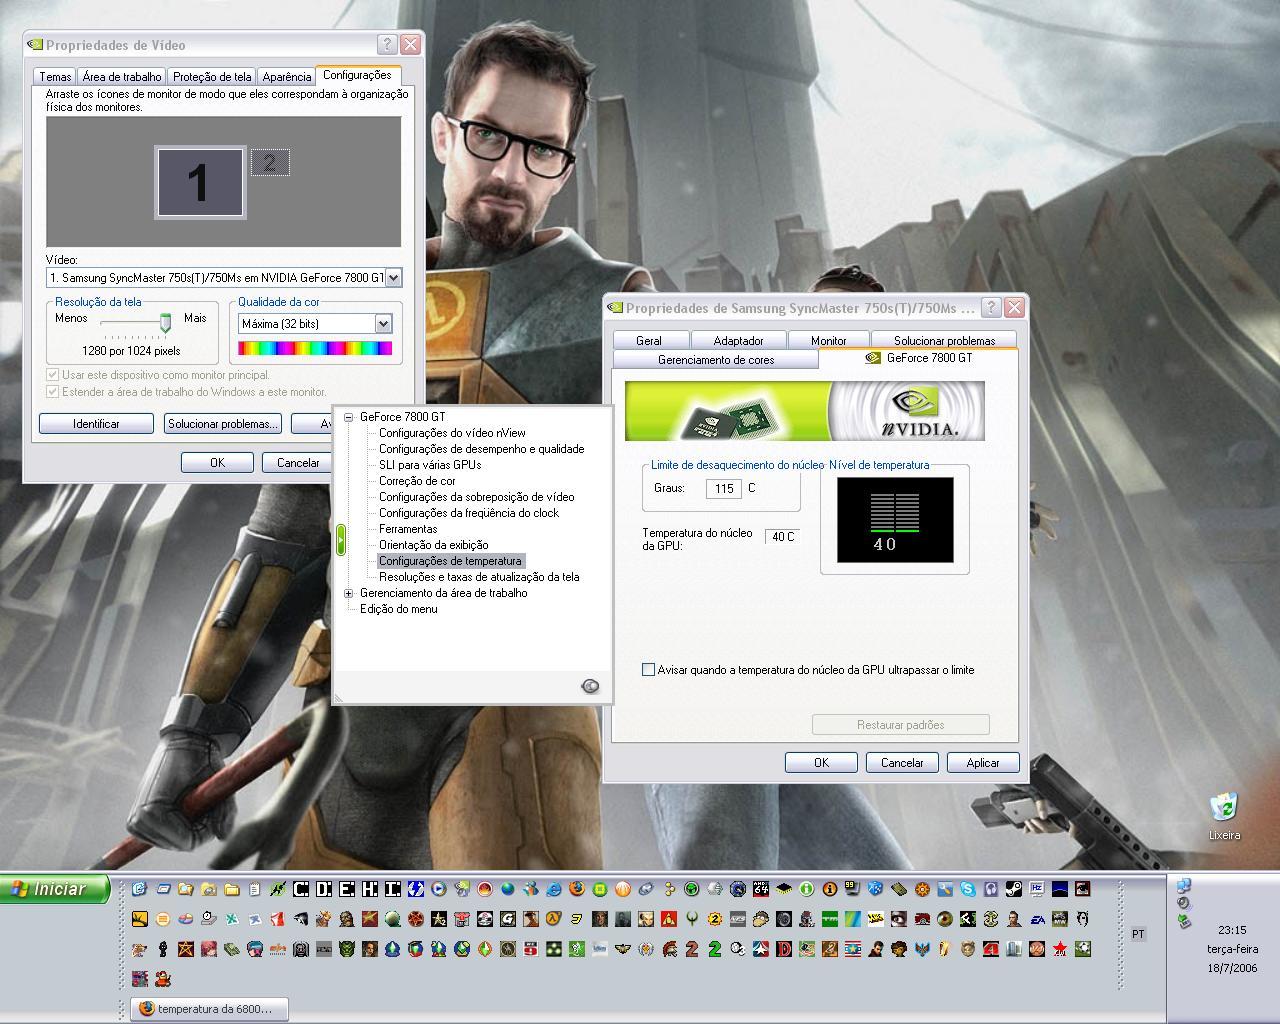This screenshot has height=1024, width=1280.
Task: Click the Iniciar start button
Action: point(56,889)
